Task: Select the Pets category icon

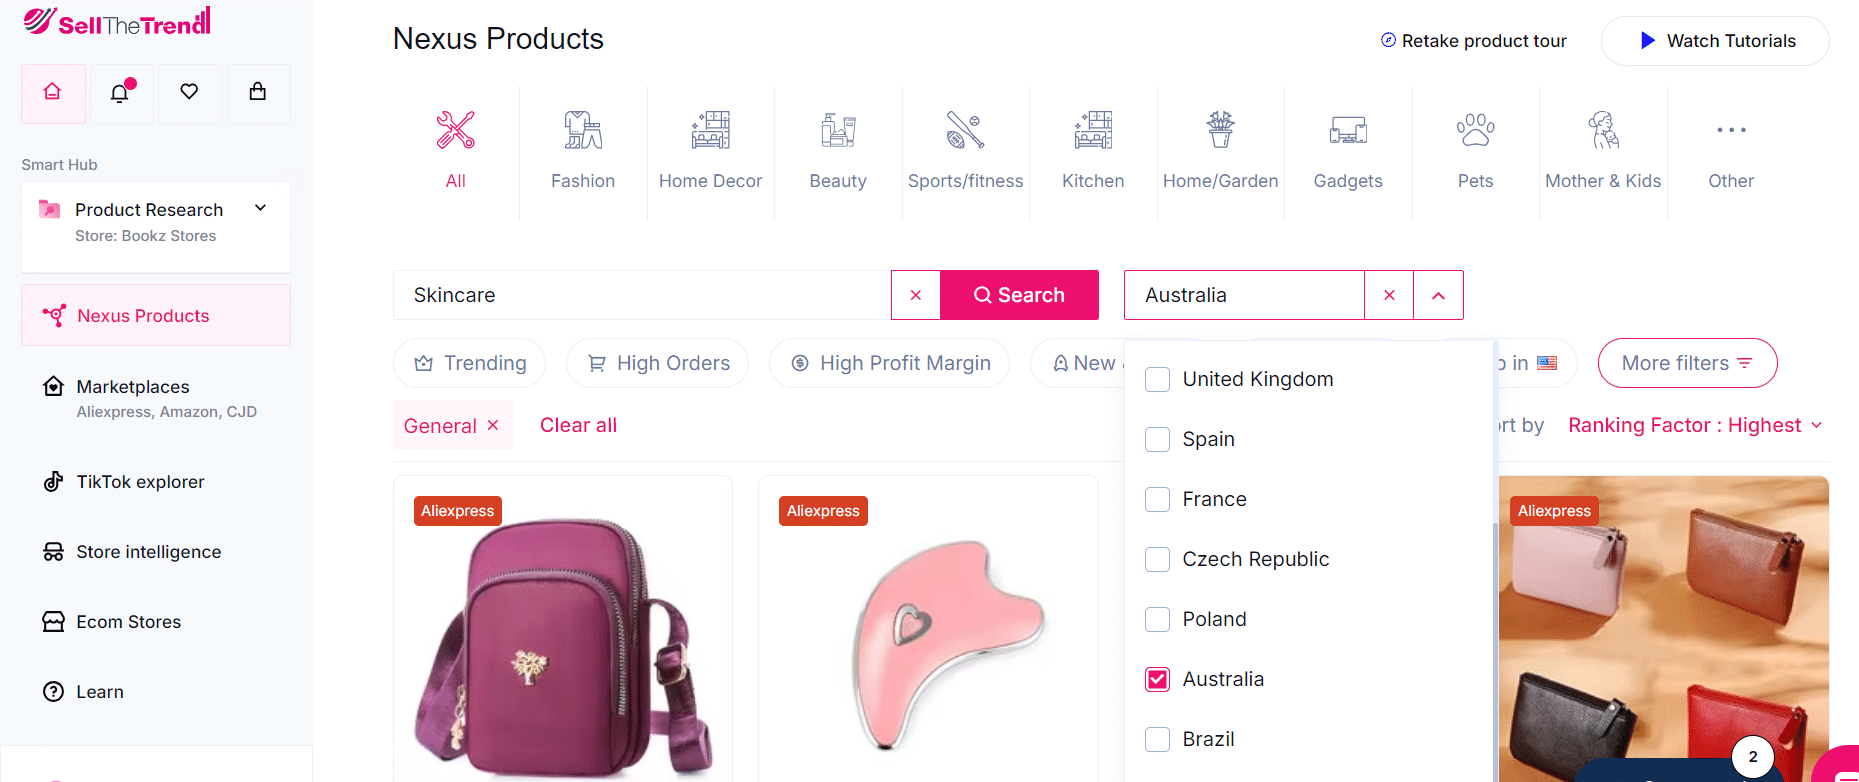Action: click(x=1475, y=150)
